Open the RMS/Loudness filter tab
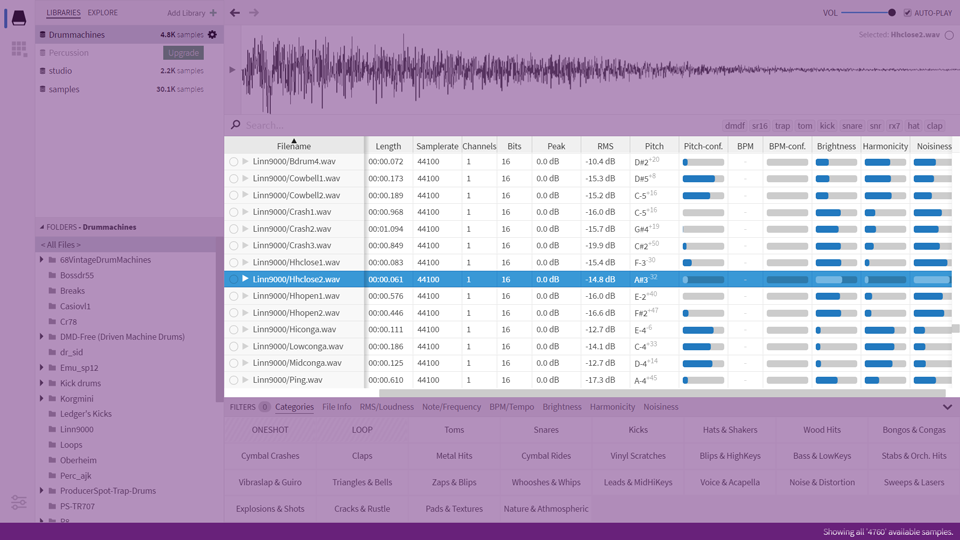Screen dimensions: 960x540 386,407
